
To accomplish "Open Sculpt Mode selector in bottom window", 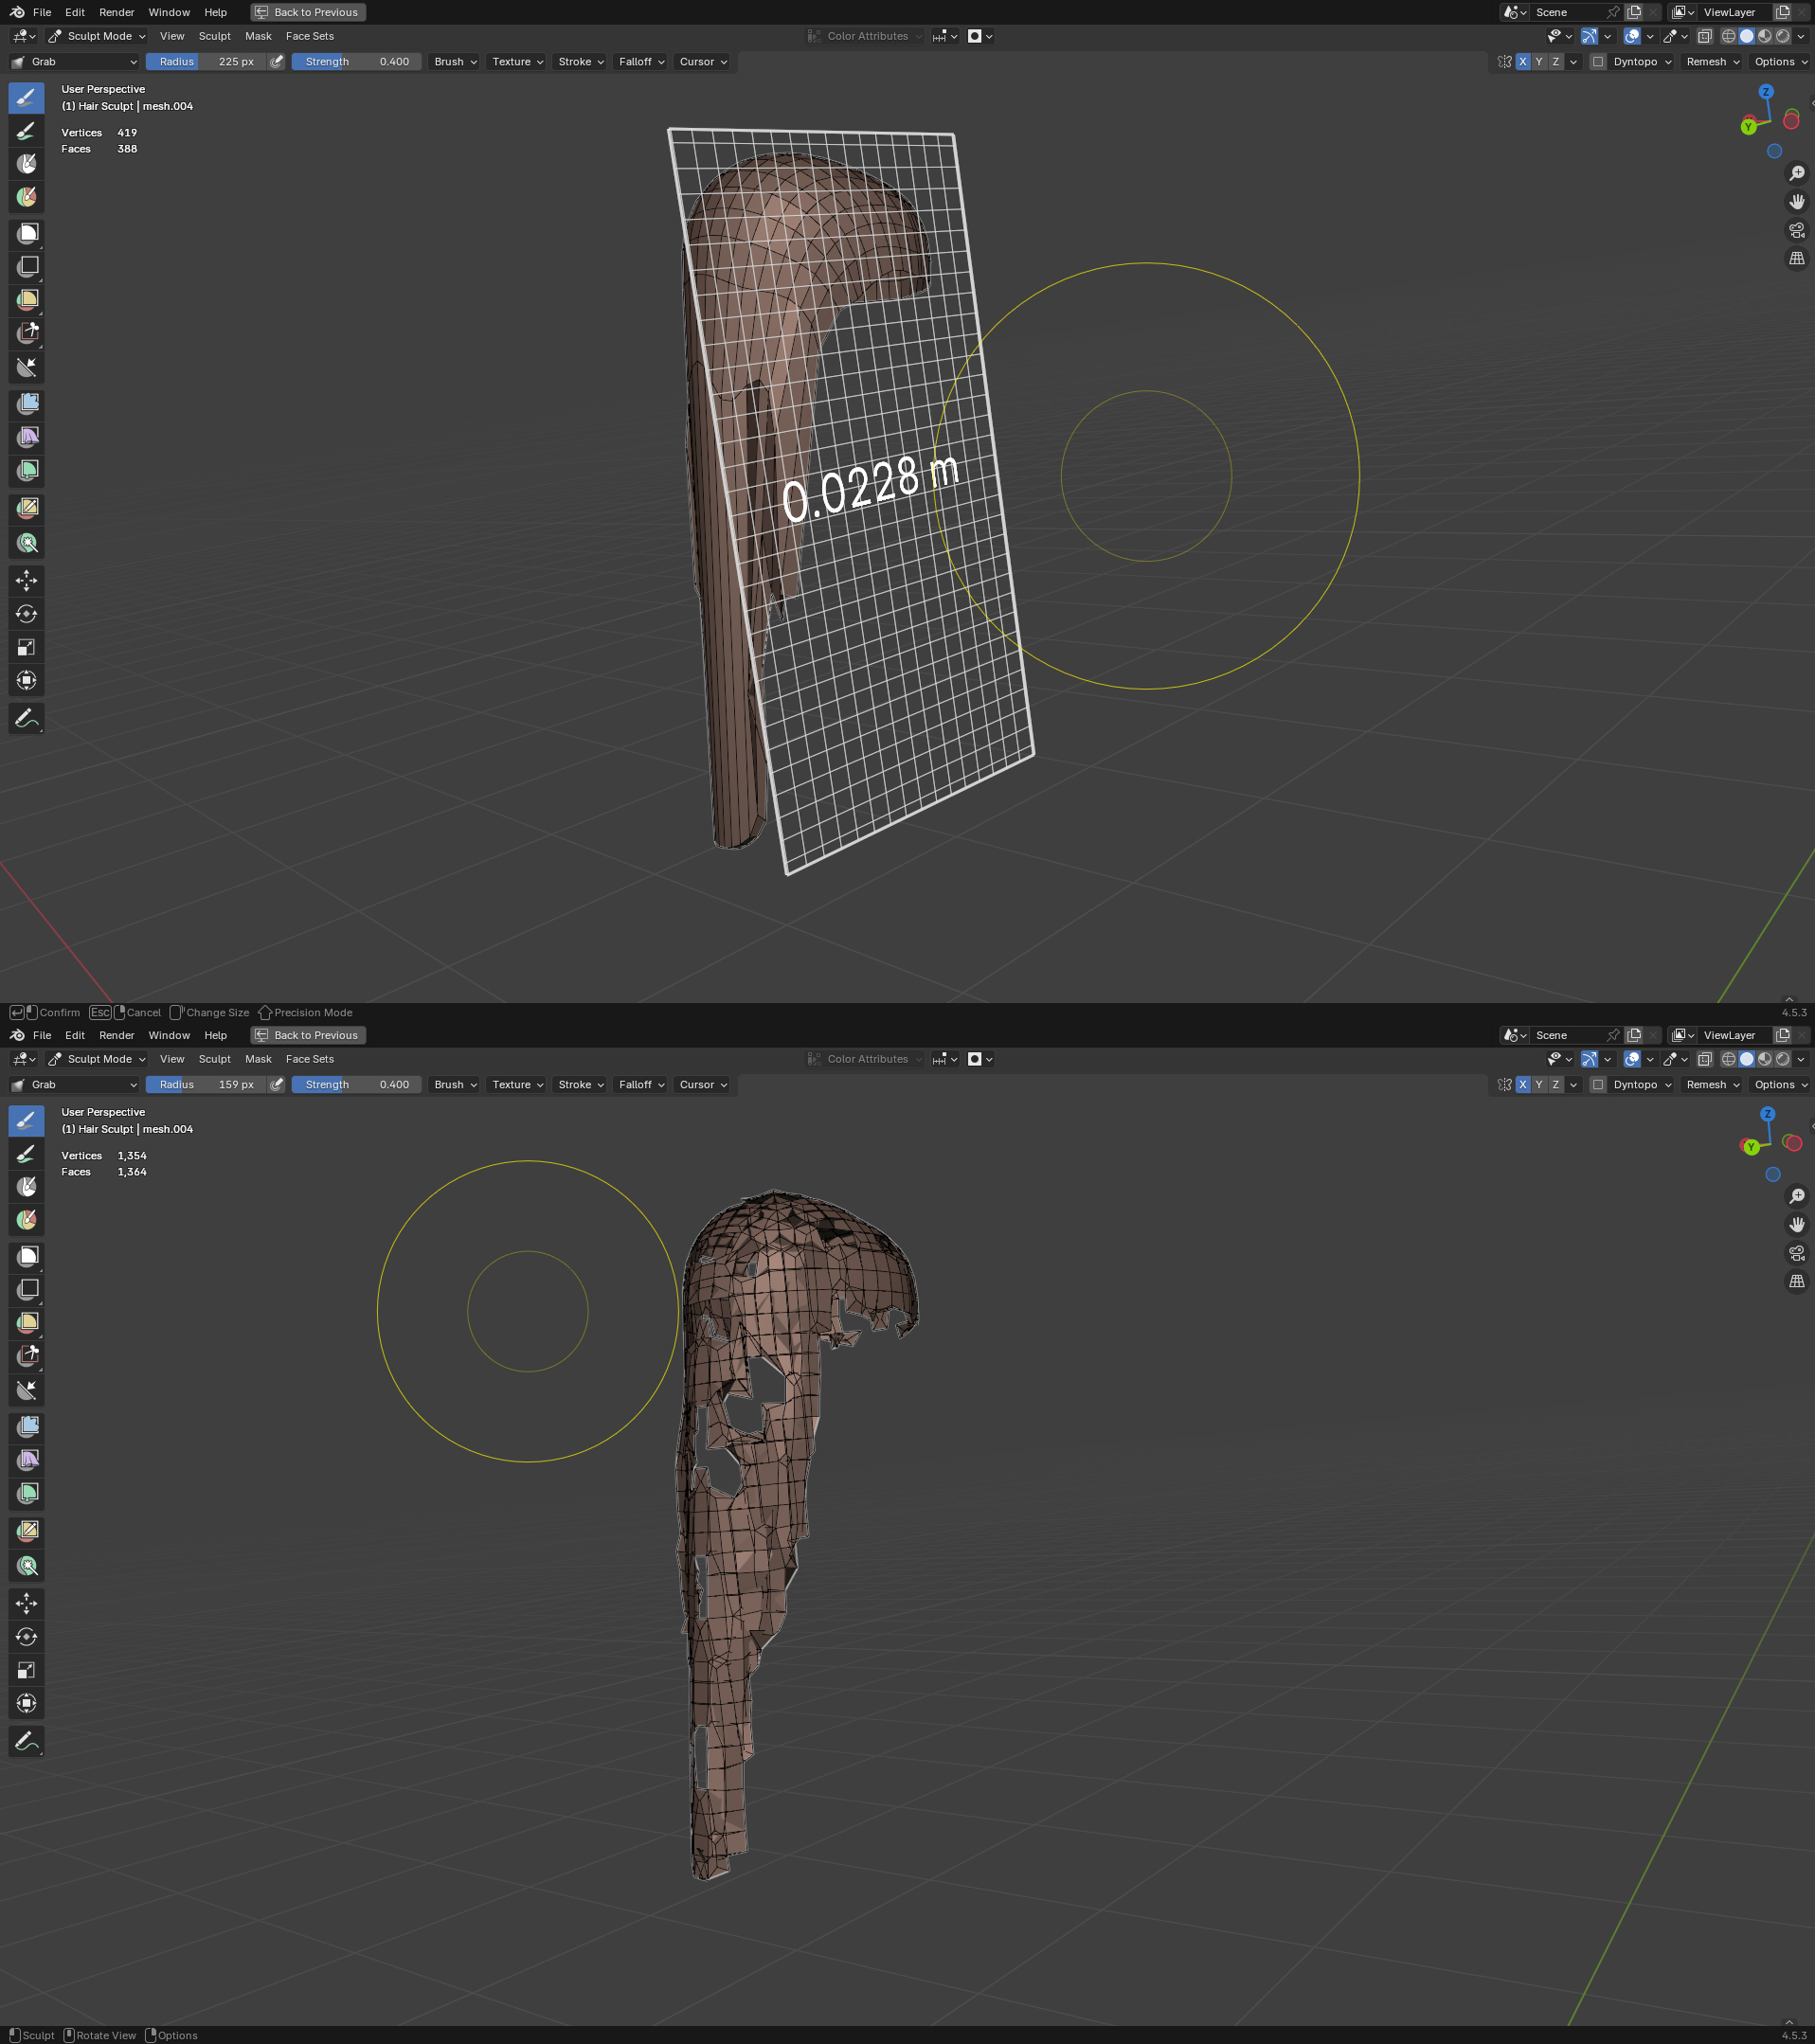I will (97, 1059).
